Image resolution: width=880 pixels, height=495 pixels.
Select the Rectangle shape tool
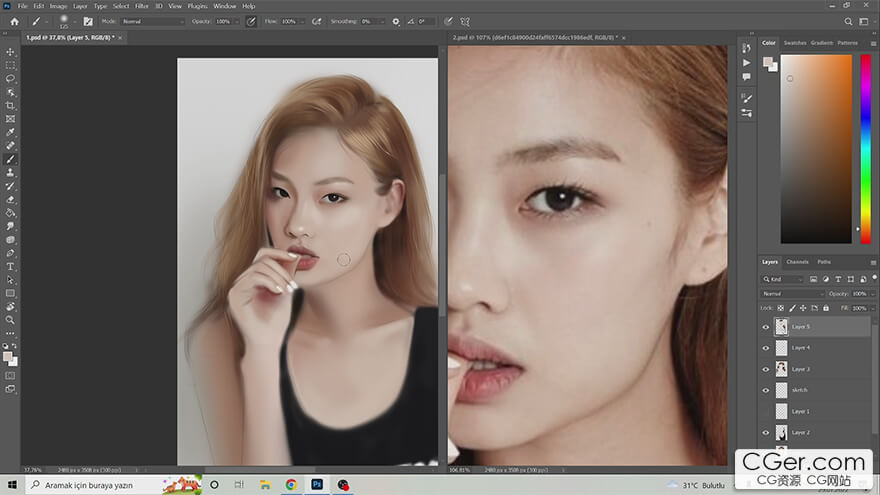[10, 293]
